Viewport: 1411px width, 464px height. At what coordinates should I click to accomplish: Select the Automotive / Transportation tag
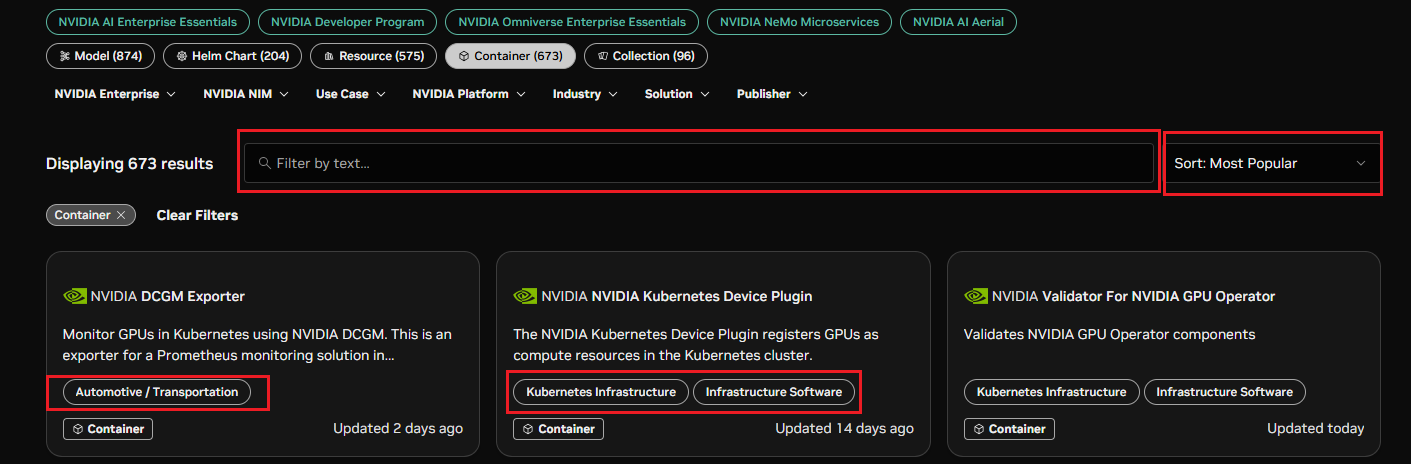(x=157, y=392)
